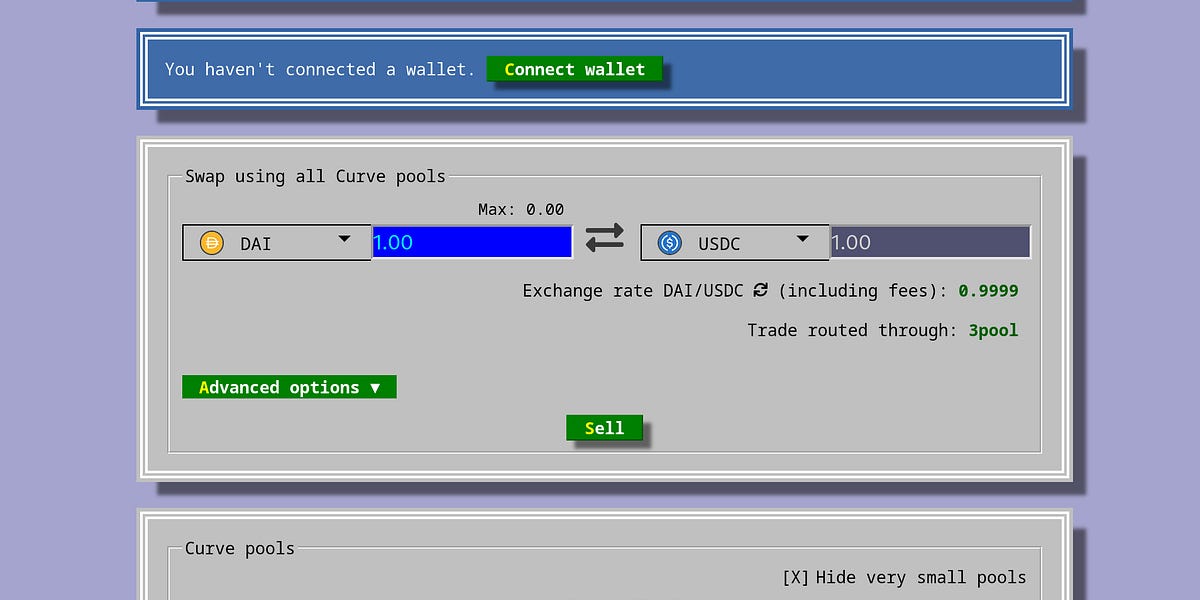Click the down-arrow inside Advanced options
Viewport: 1200px width, 600px height.
tap(375, 387)
